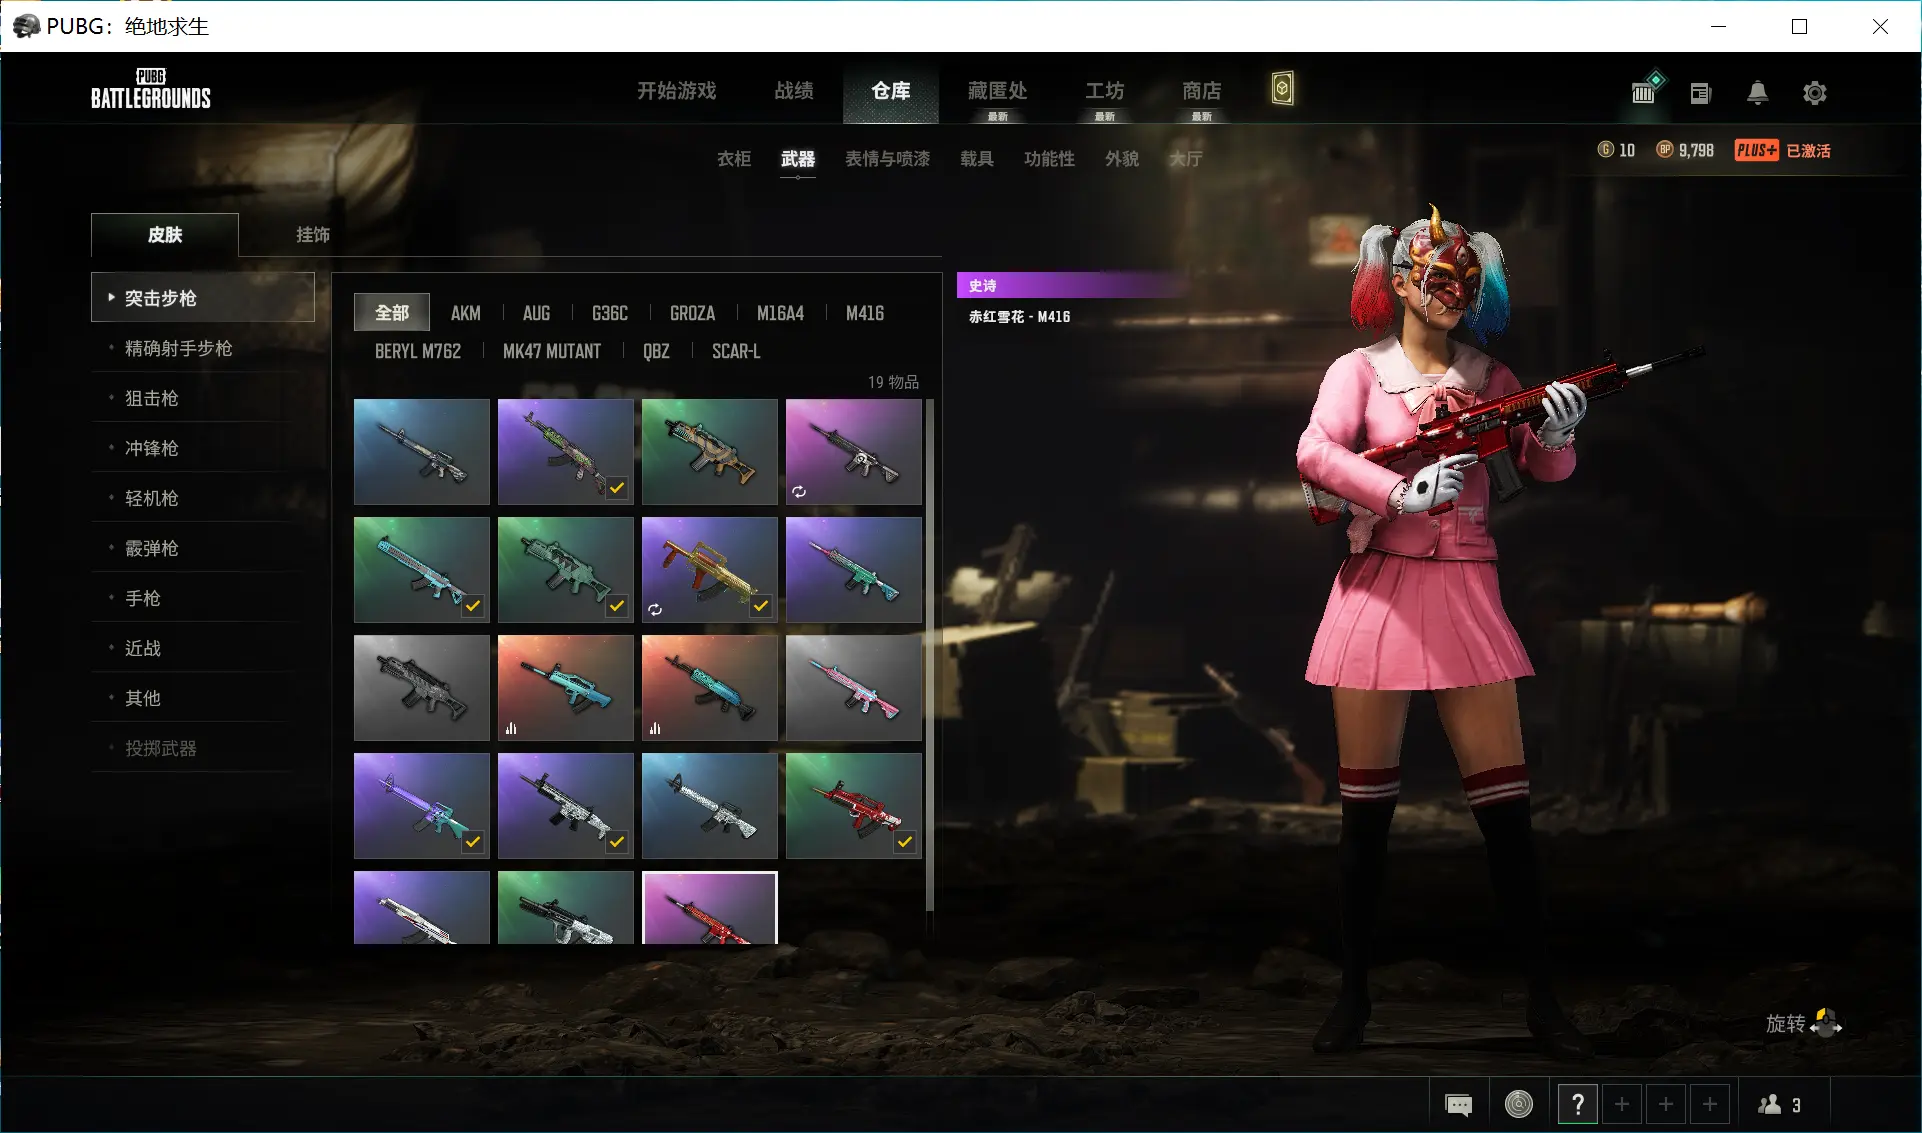Click the skin list vertical scrollbar
This screenshot has width=1922, height=1133.
pos(930,655)
